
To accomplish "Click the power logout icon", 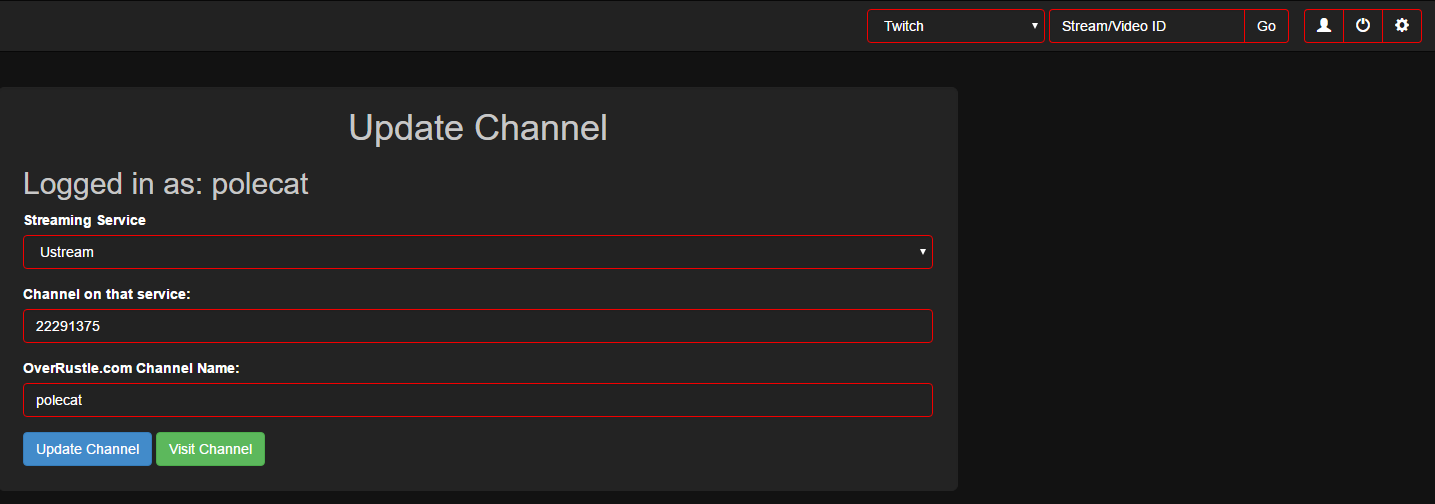I will pos(1363,26).
